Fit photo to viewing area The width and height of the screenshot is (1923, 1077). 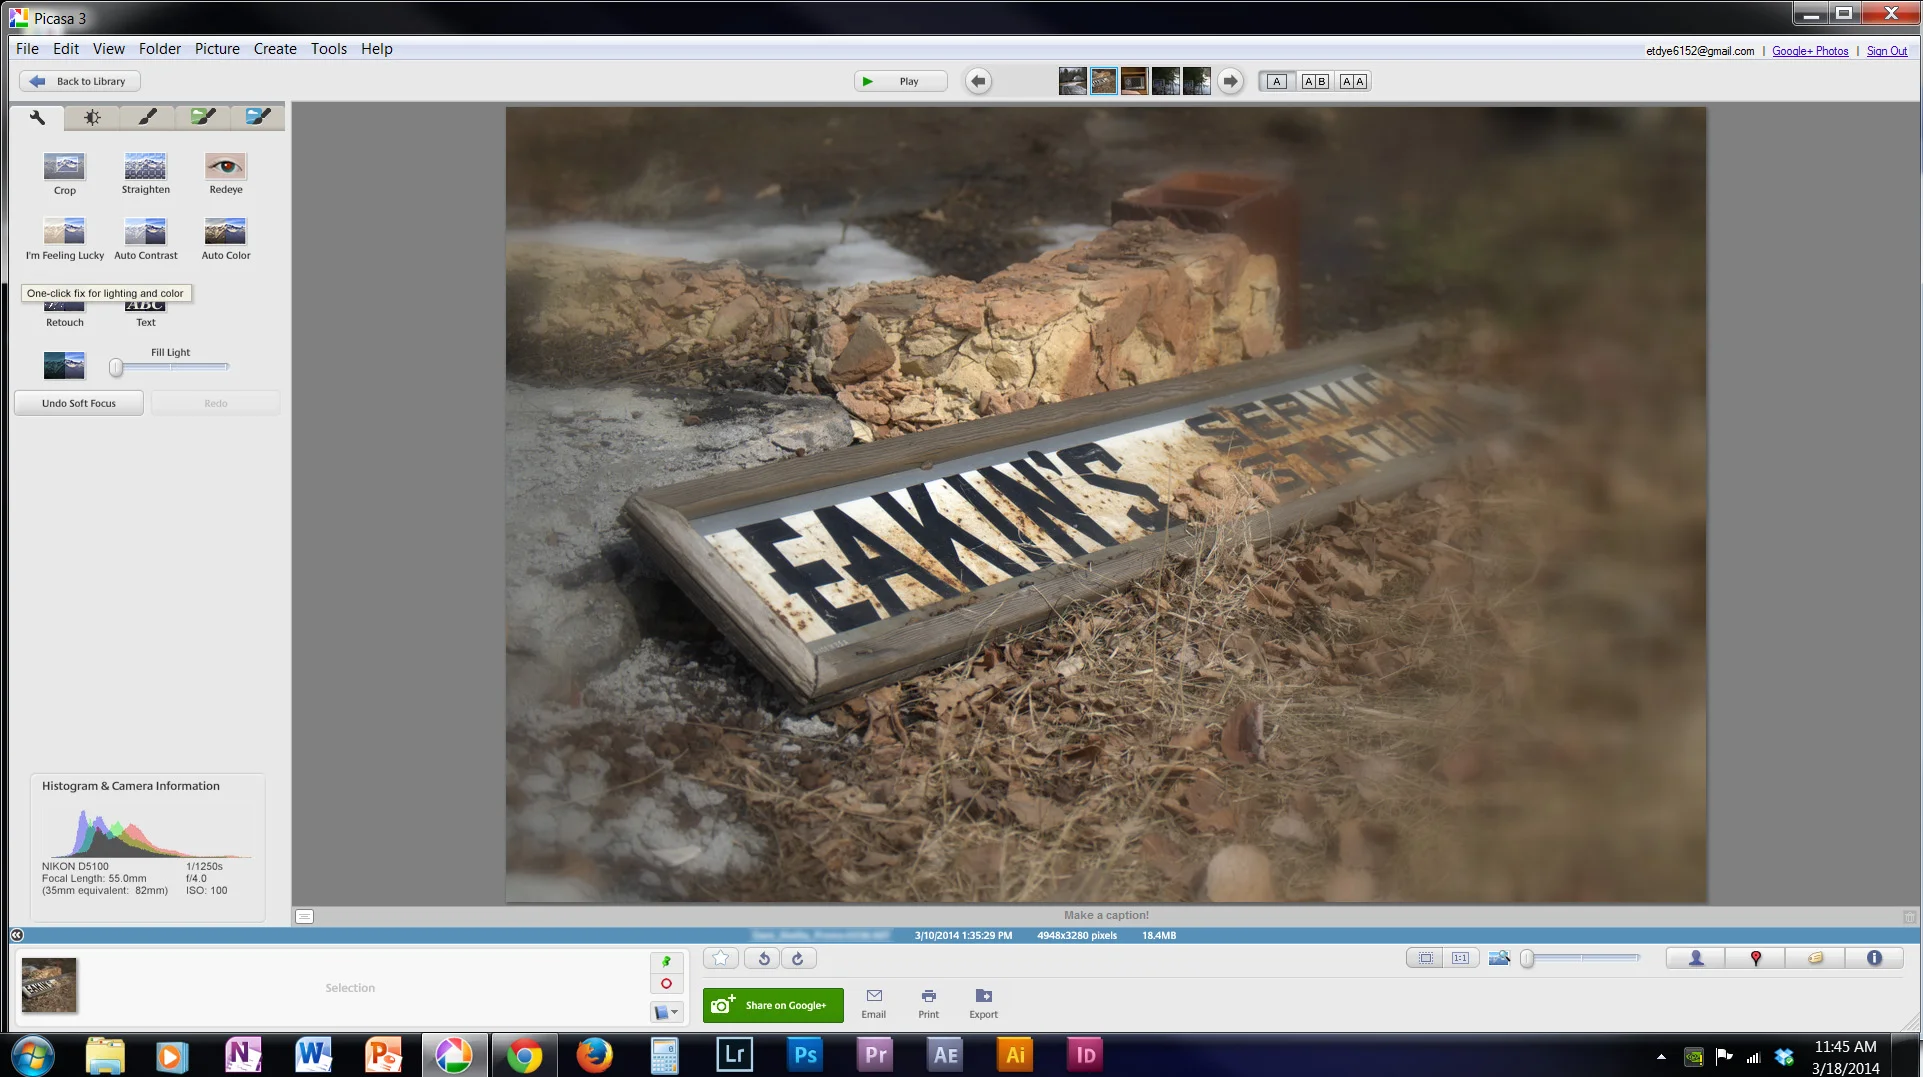pyautogui.click(x=1426, y=958)
